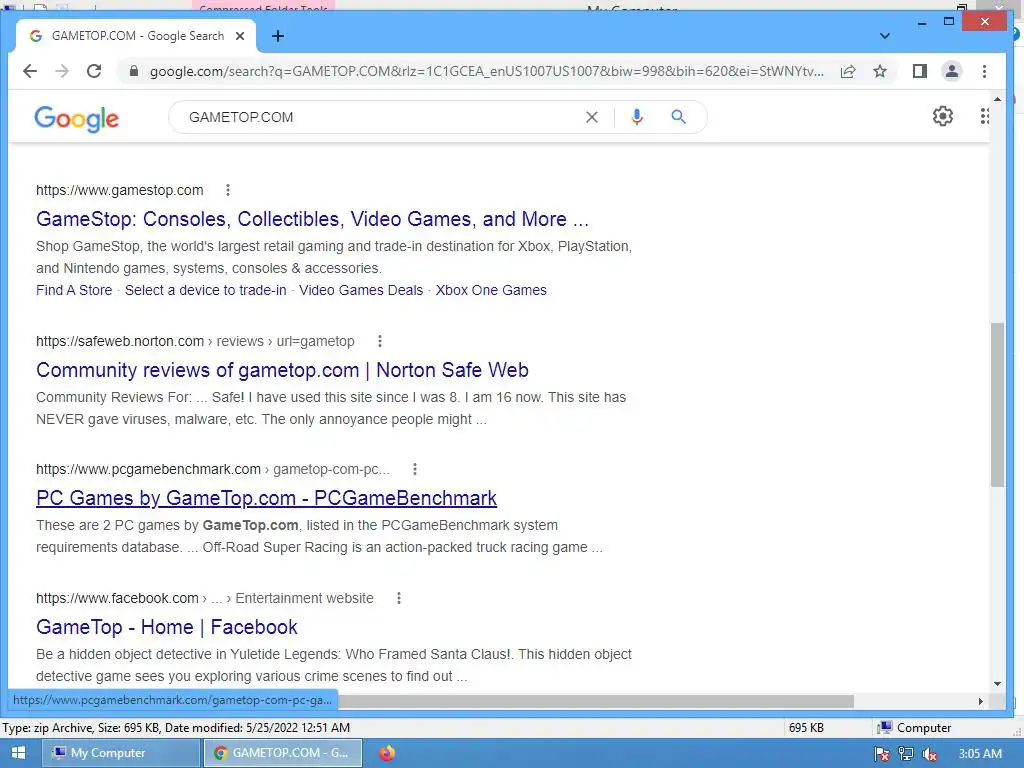Share this page via share icon
This screenshot has height=768, width=1024.
pos(848,71)
